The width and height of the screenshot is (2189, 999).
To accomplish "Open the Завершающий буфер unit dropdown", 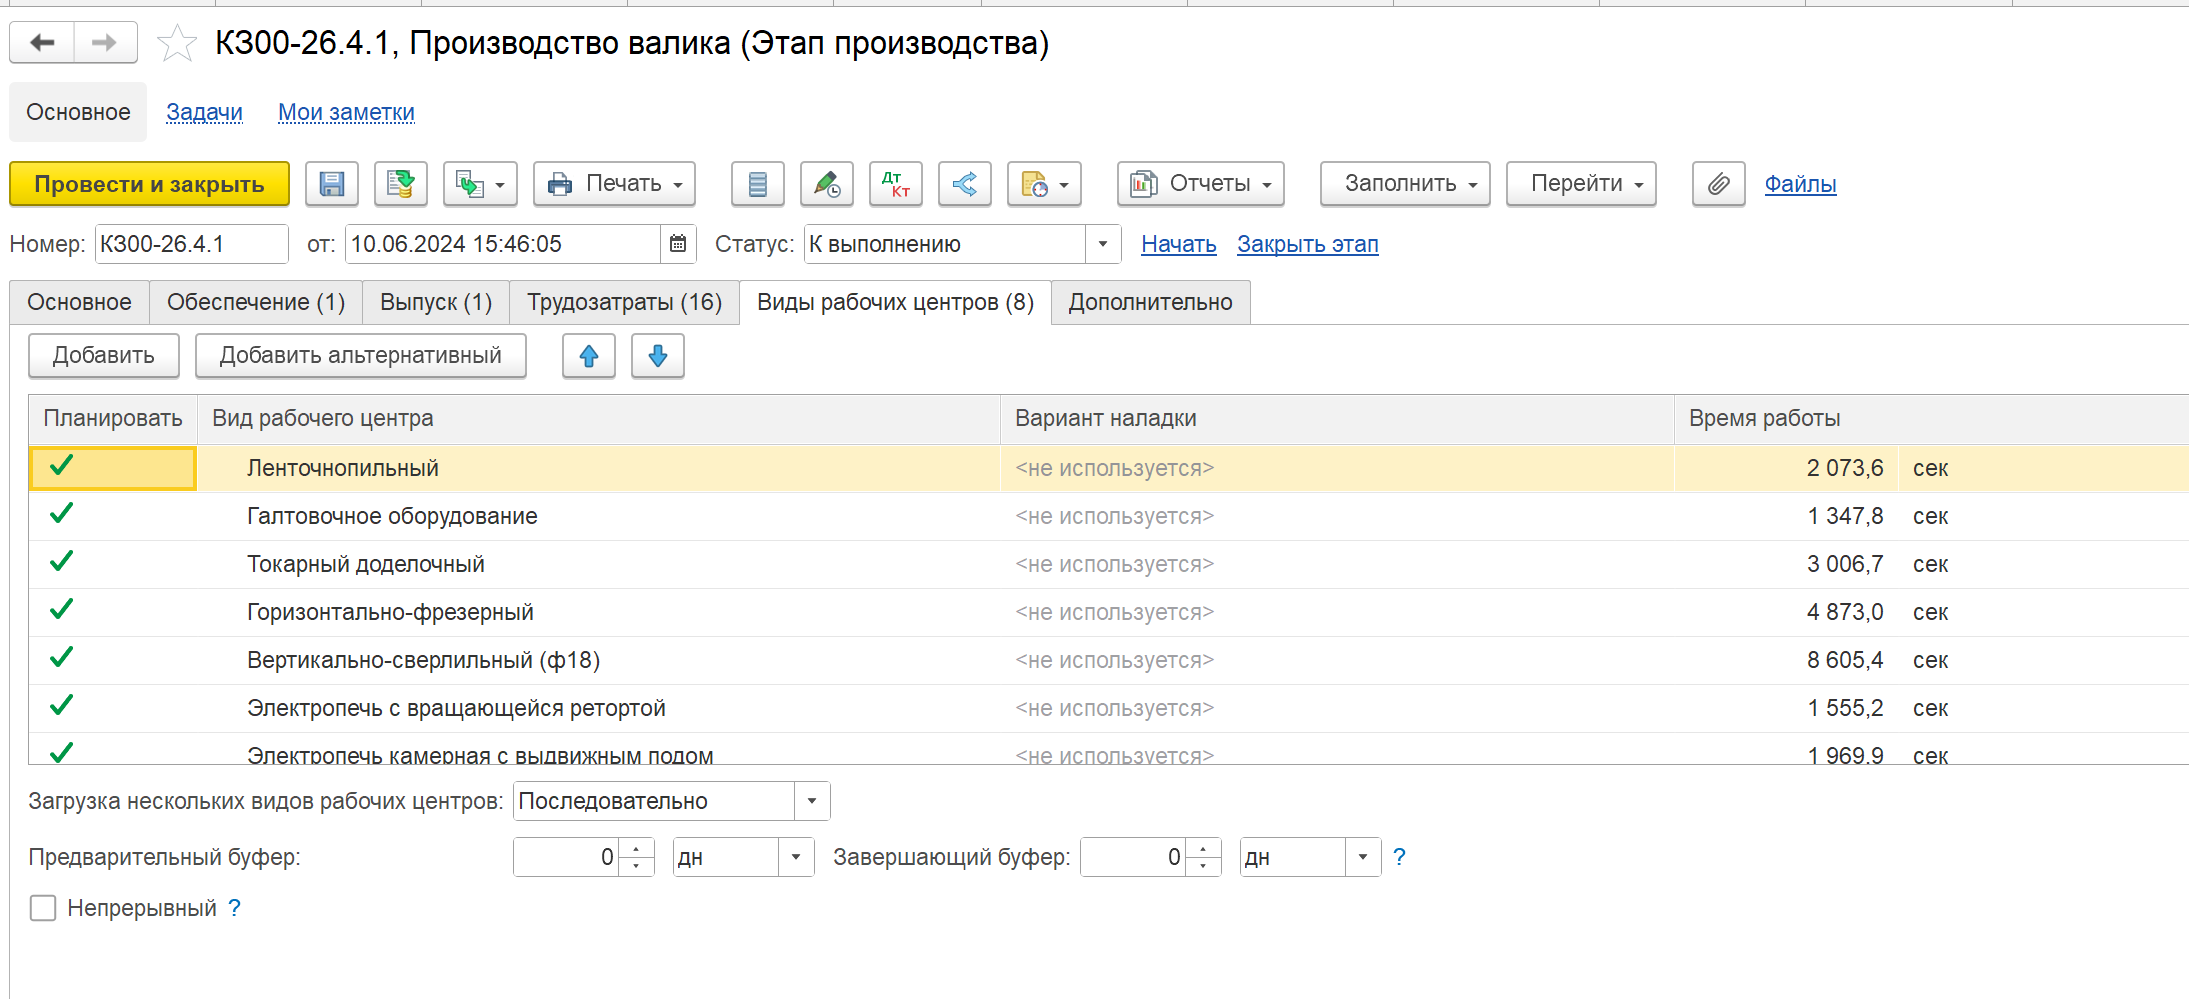I will click(x=1363, y=857).
